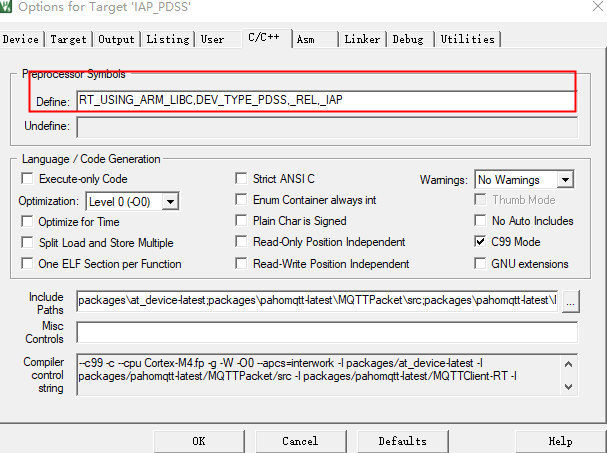The width and height of the screenshot is (607, 453).
Task: Click the Include Paths field
Action: click(317, 300)
